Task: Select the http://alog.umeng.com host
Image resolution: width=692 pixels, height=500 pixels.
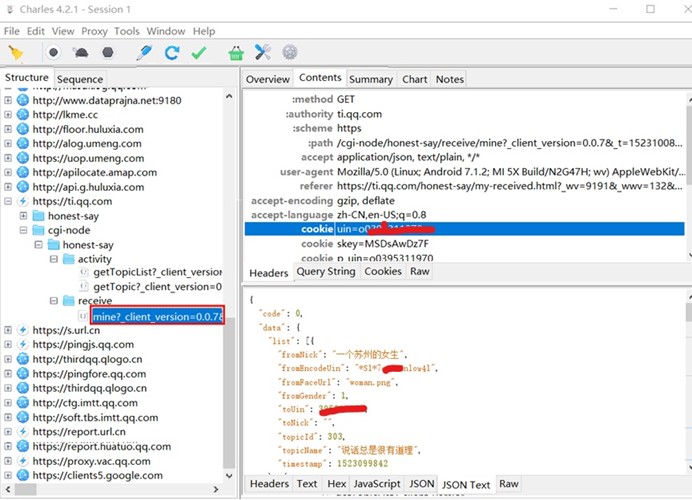Action: [87, 143]
